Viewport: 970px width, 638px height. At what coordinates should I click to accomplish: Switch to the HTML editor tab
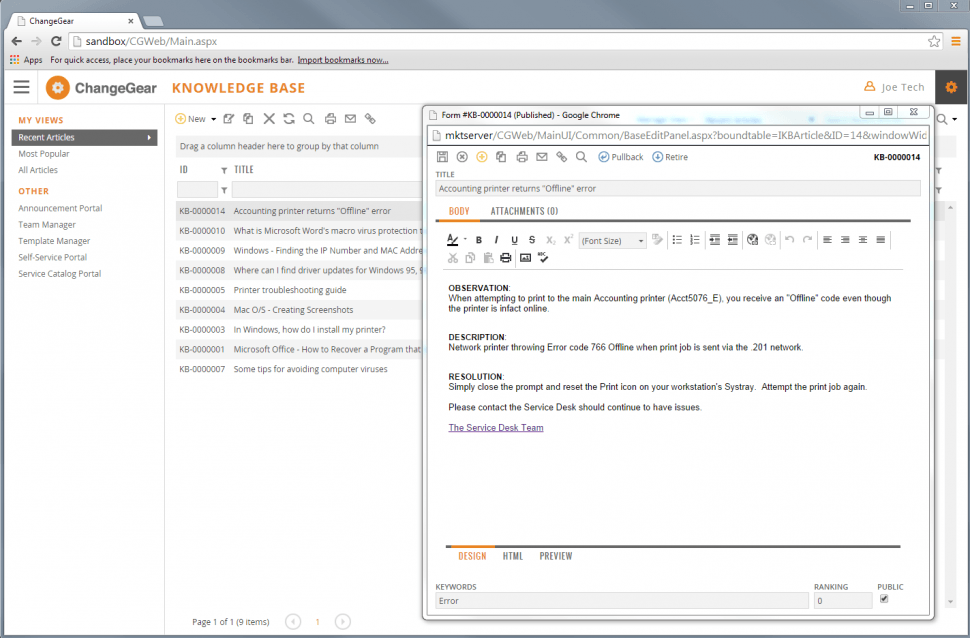pyautogui.click(x=513, y=556)
